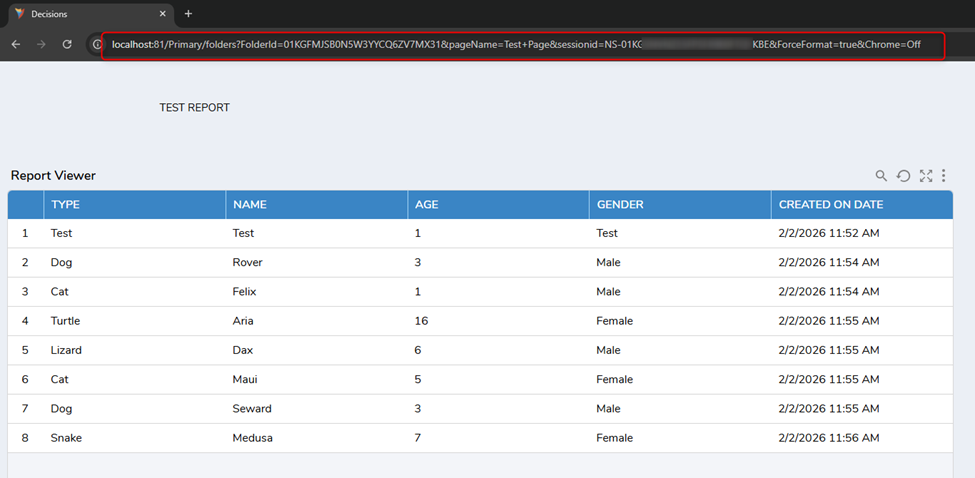Refresh the Report Viewer data
The width and height of the screenshot is (975, 478).
903,176
